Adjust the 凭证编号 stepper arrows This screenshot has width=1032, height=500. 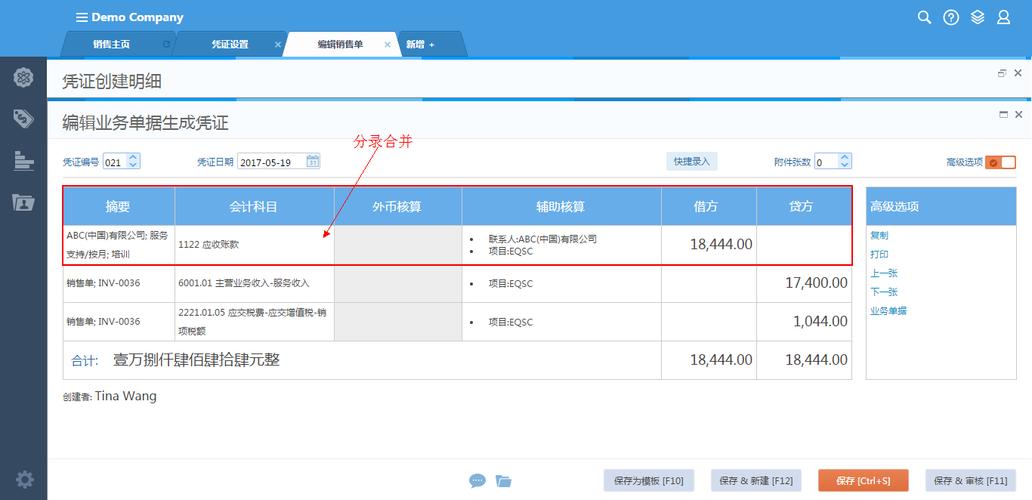(133, 161)
